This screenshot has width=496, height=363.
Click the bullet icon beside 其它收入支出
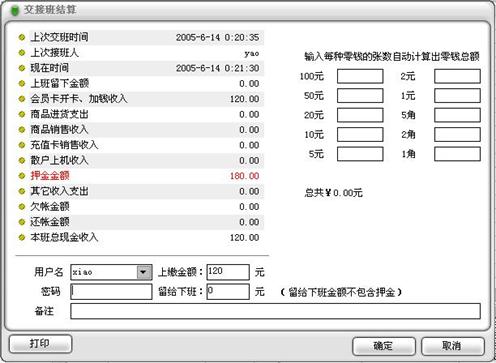click(22, 191)
